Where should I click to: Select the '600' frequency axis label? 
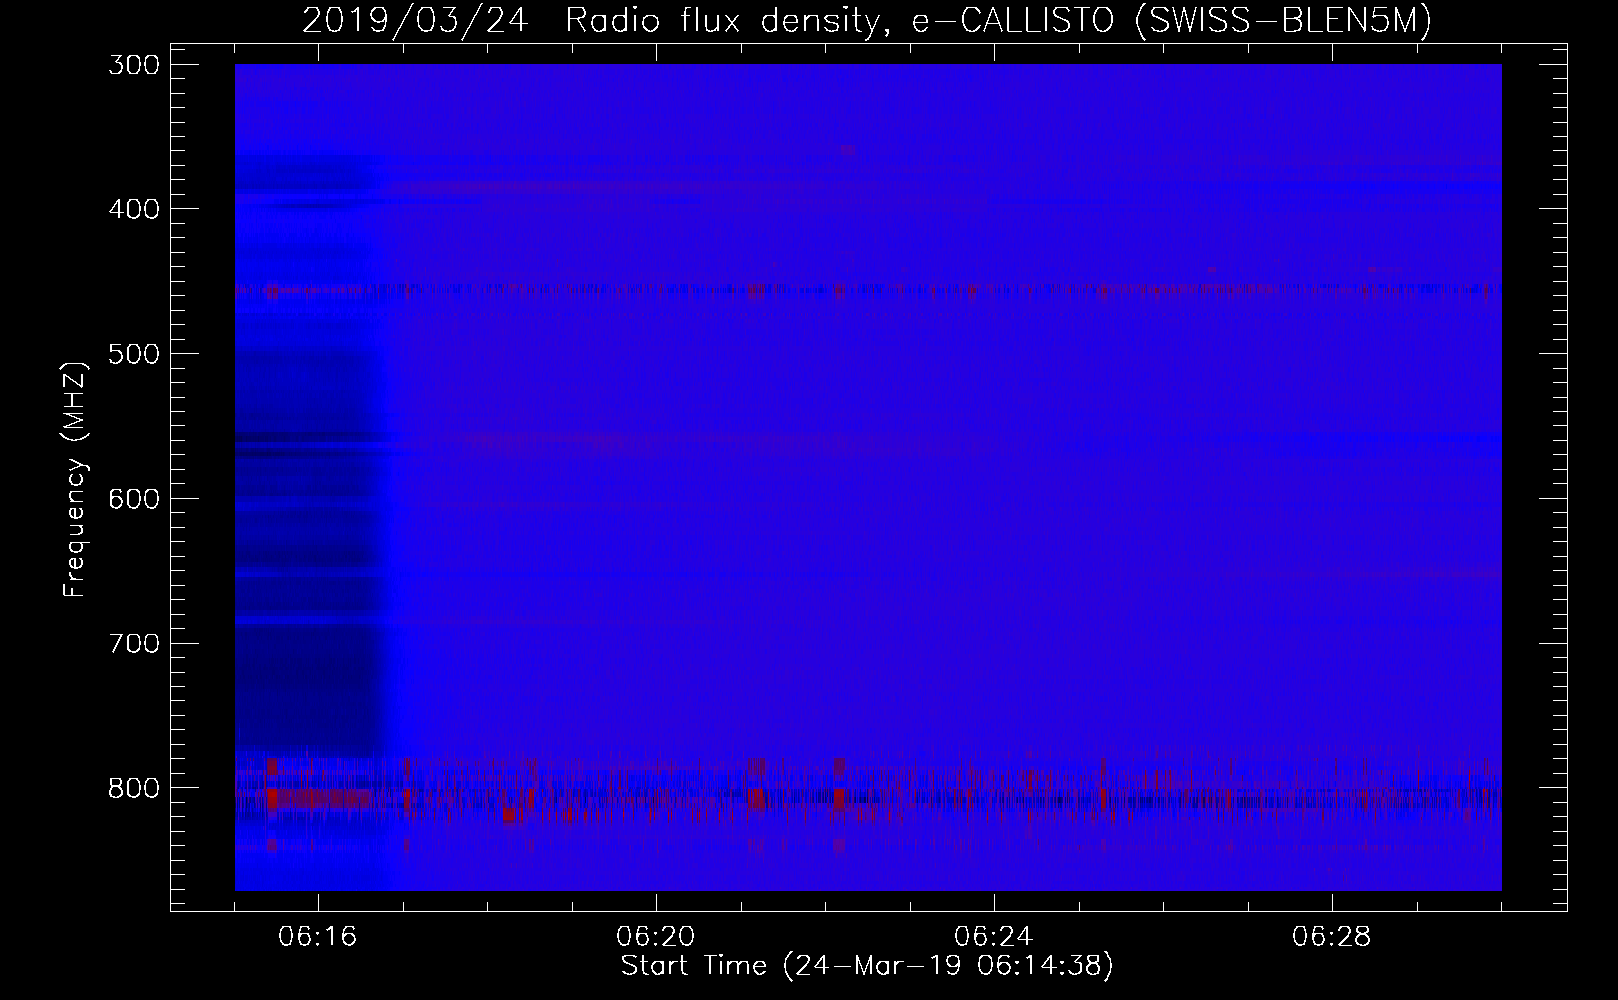point(133,499)
